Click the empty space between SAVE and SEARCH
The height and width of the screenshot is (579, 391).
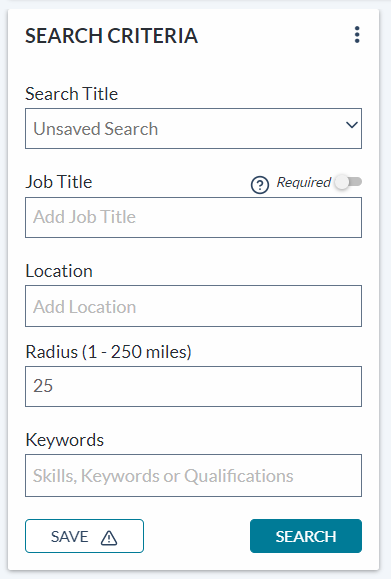197,536
